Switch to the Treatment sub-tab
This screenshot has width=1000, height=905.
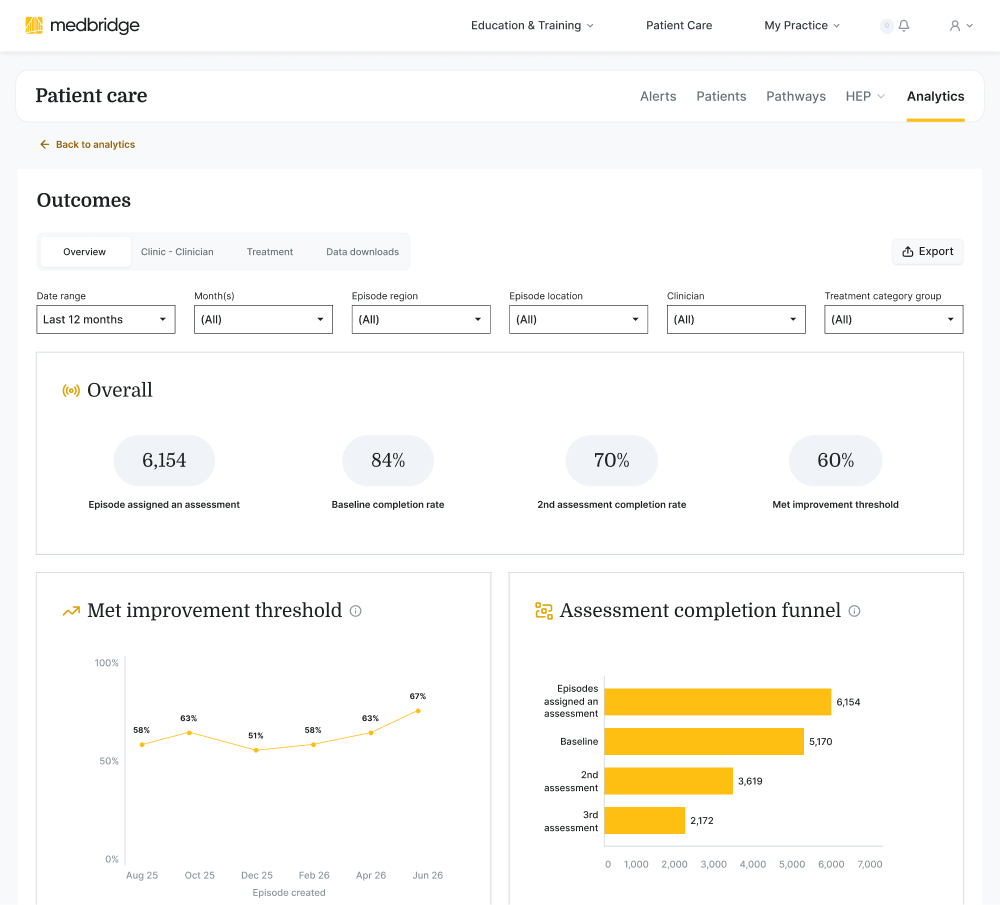(x=270, y=252)
